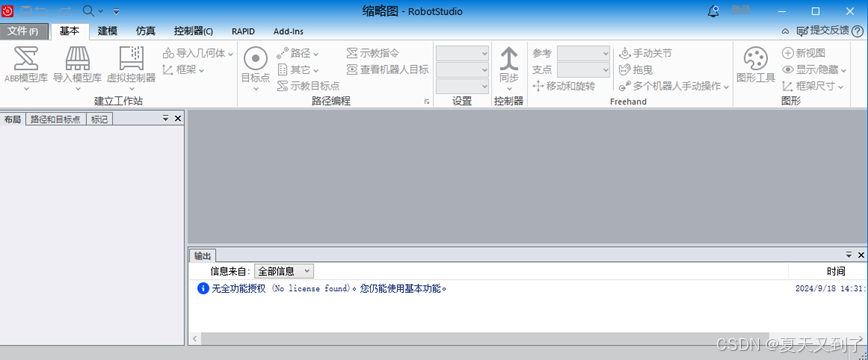Click 手动关节 jog joint tool
868x360 pixels.
pyautogui.click(x=645, y=54)
